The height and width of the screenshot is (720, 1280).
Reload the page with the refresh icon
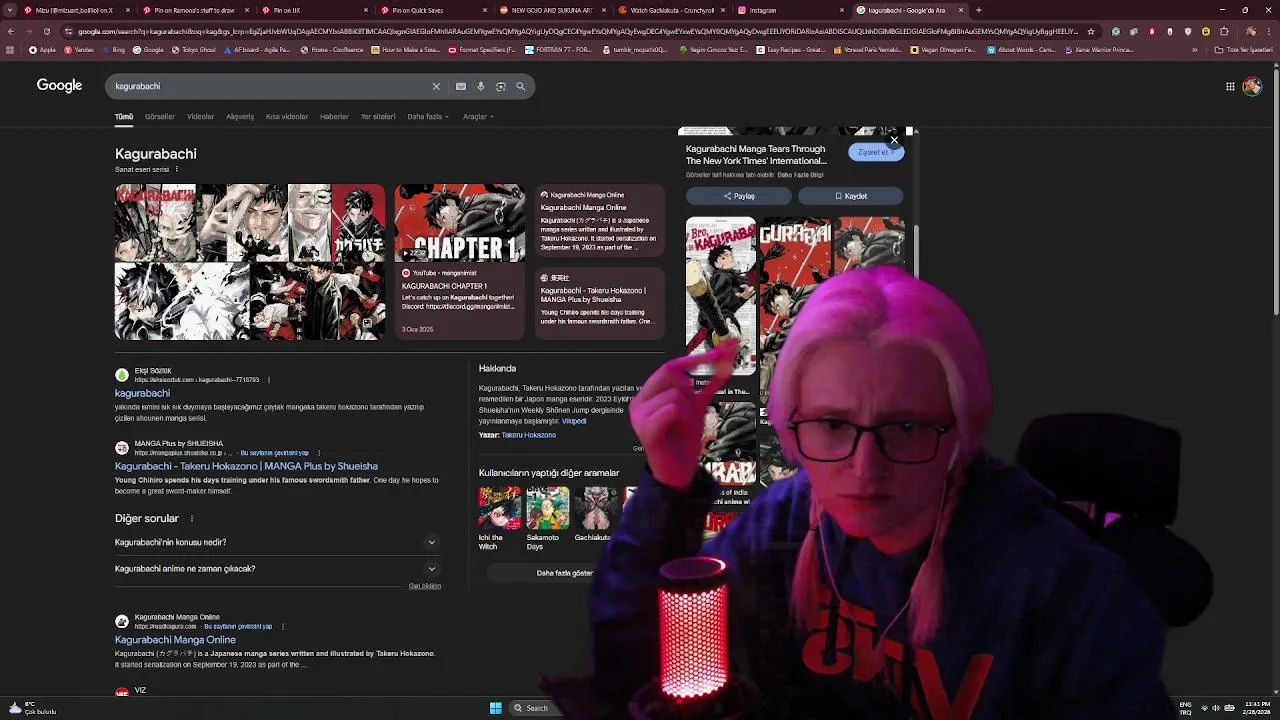point(47,31)
